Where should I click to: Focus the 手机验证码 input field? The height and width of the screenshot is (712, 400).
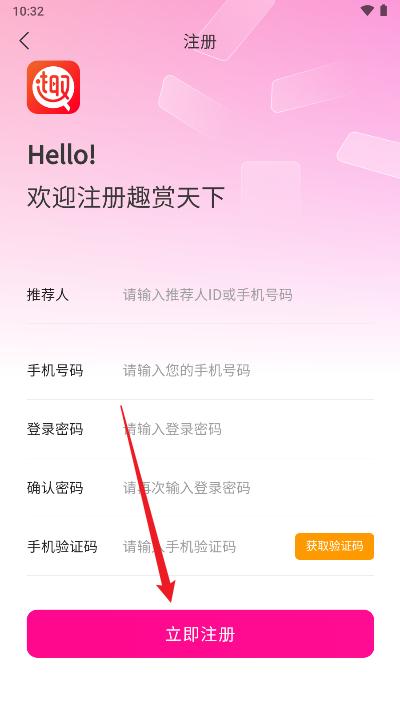[x=207, y=546]
